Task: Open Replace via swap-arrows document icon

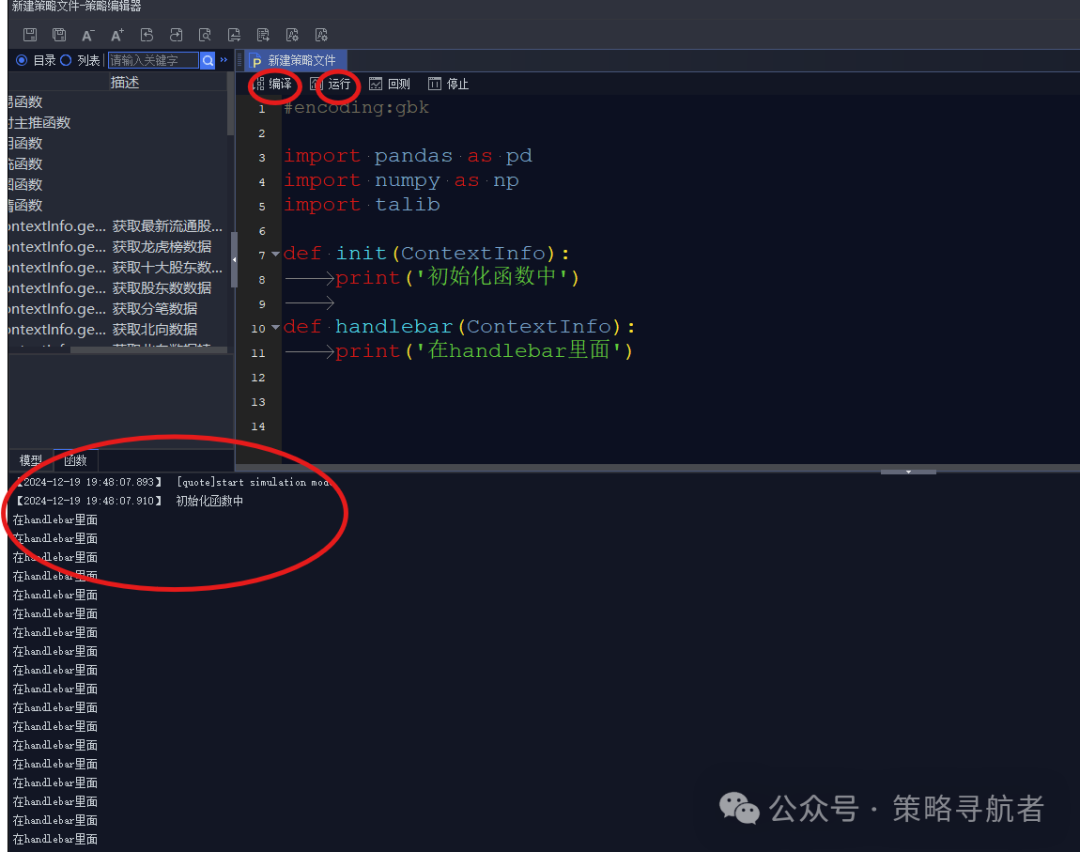Action: pos(233,34)
